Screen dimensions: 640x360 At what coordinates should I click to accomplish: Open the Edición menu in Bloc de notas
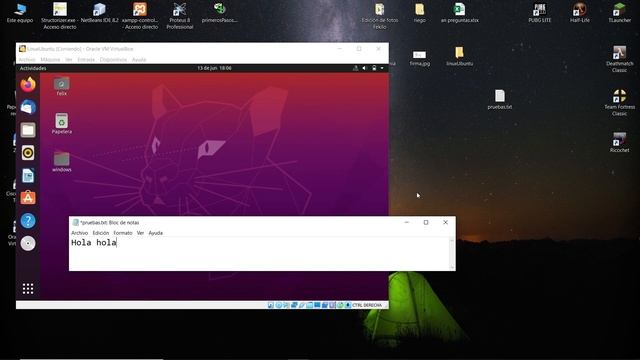tap(101, 233)
